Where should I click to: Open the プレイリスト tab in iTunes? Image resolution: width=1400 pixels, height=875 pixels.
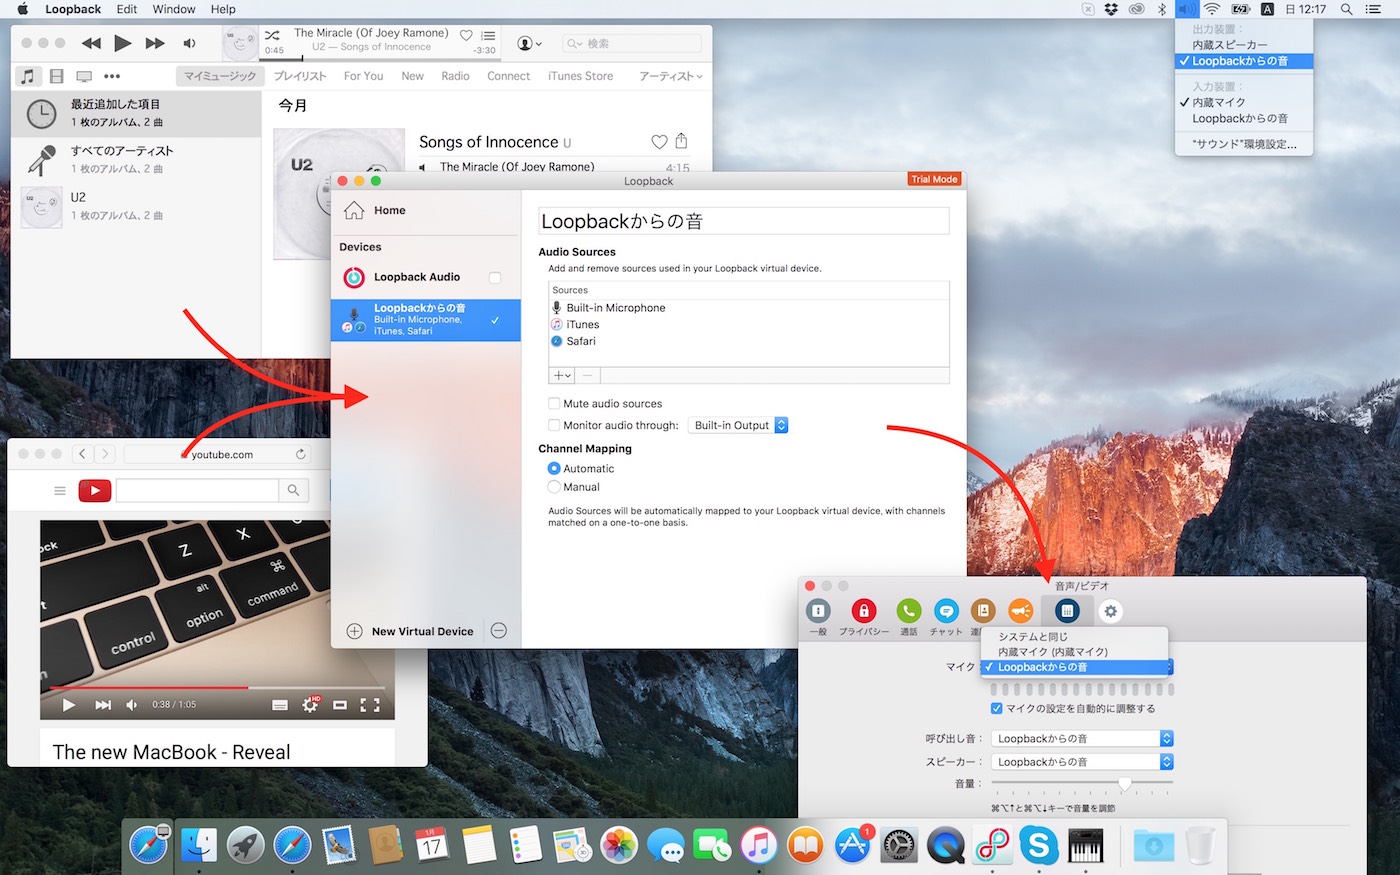300,76
